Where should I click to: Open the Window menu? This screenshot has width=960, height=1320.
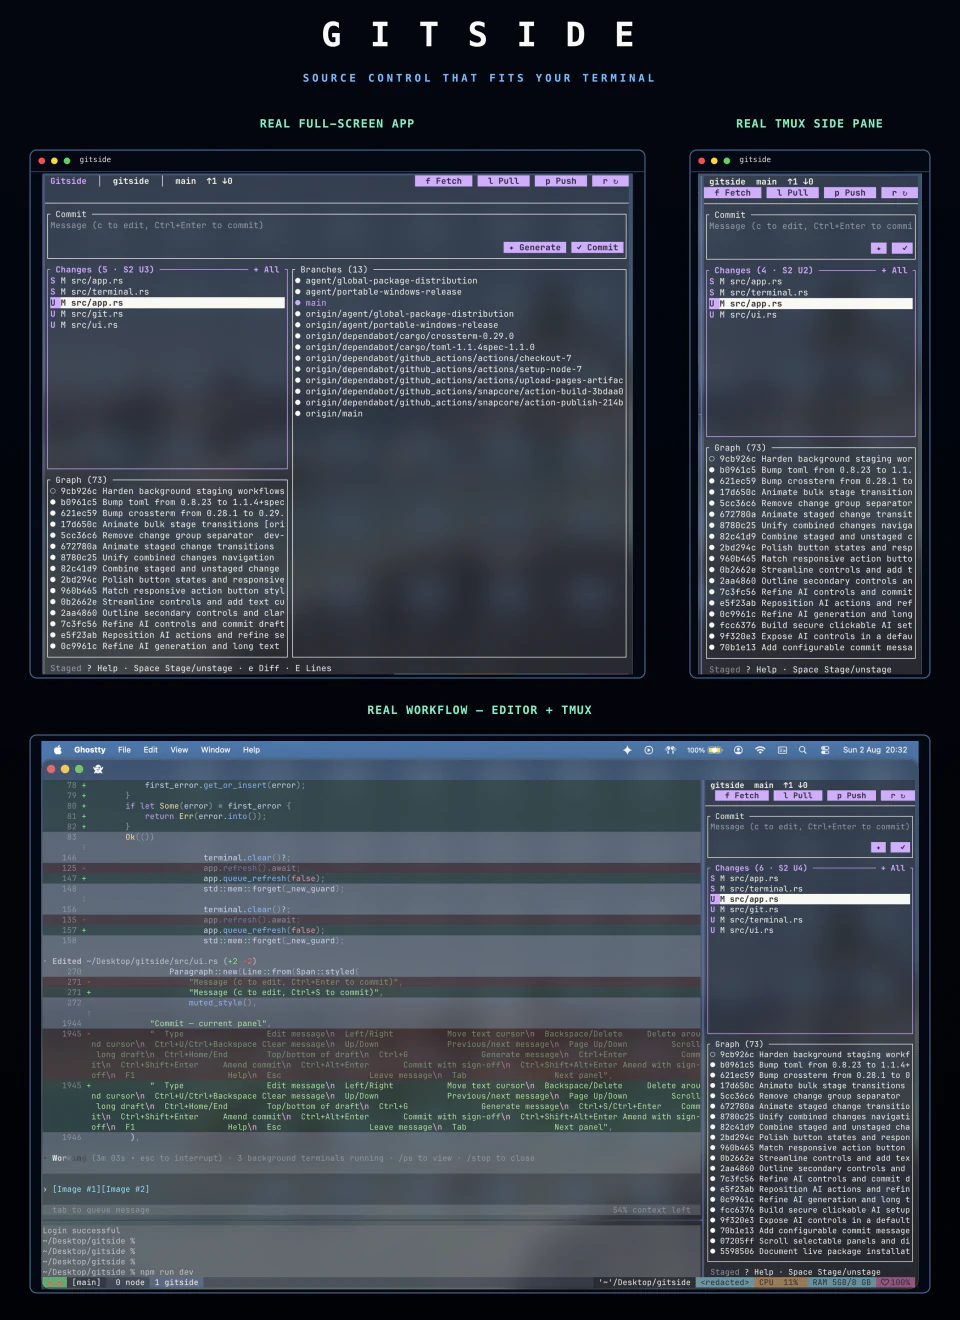[x=215, y=750]
